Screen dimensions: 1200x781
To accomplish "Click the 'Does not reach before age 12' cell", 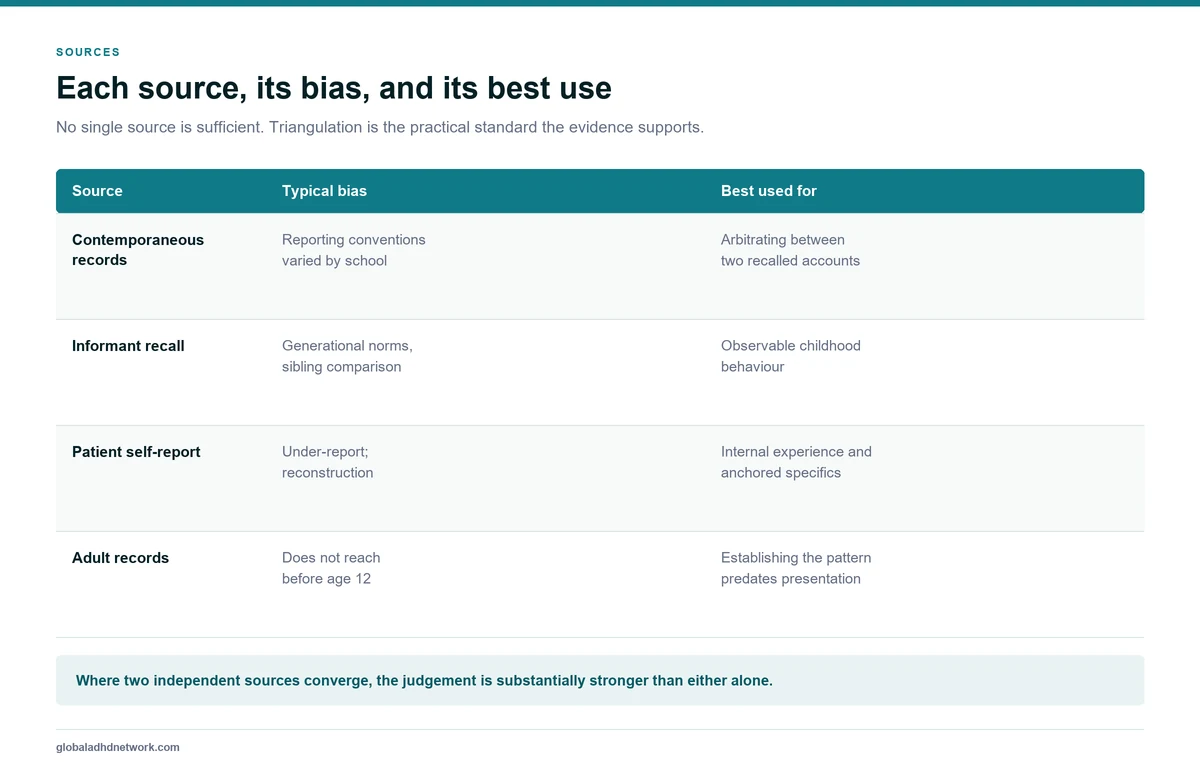I will pyautogui.click(x=331, y=568).
